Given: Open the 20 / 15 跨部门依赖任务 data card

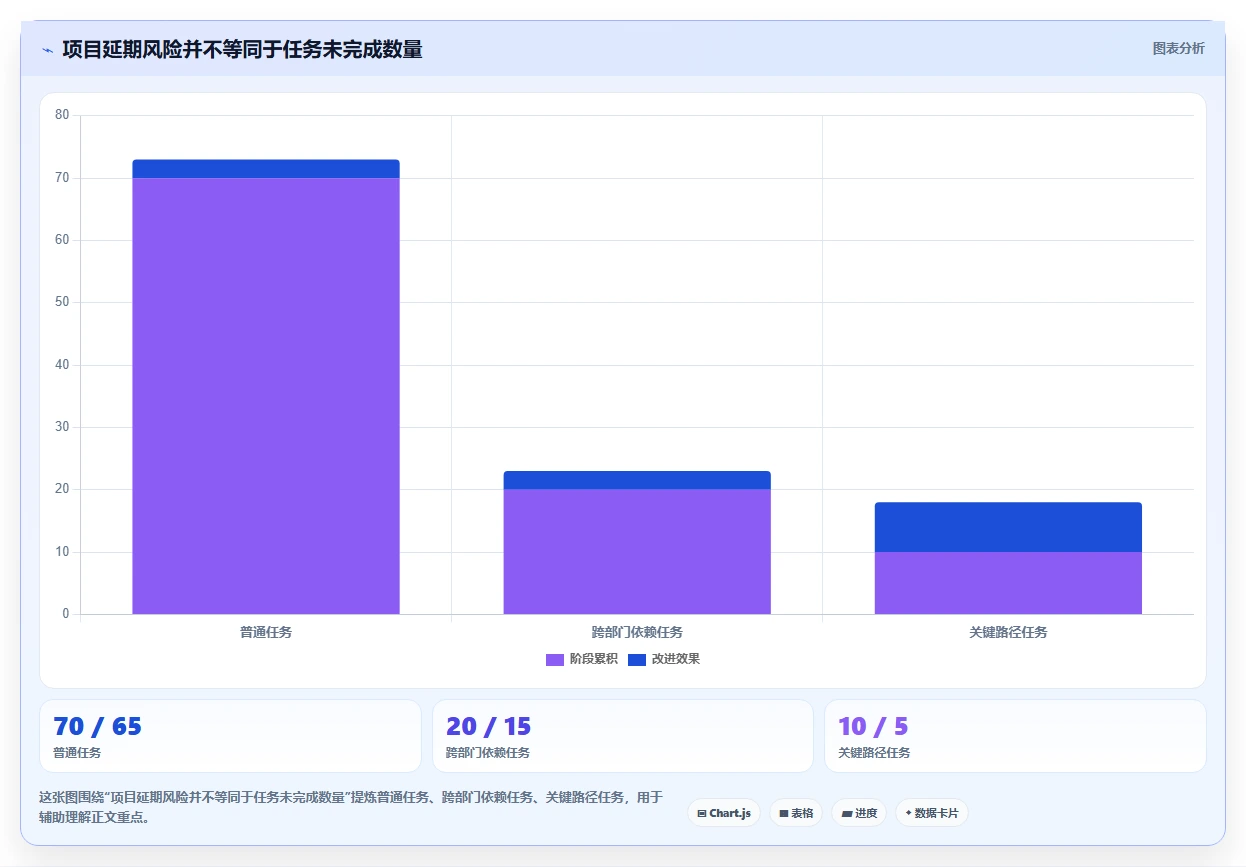Looking at the screenshot, I should 623,736.
